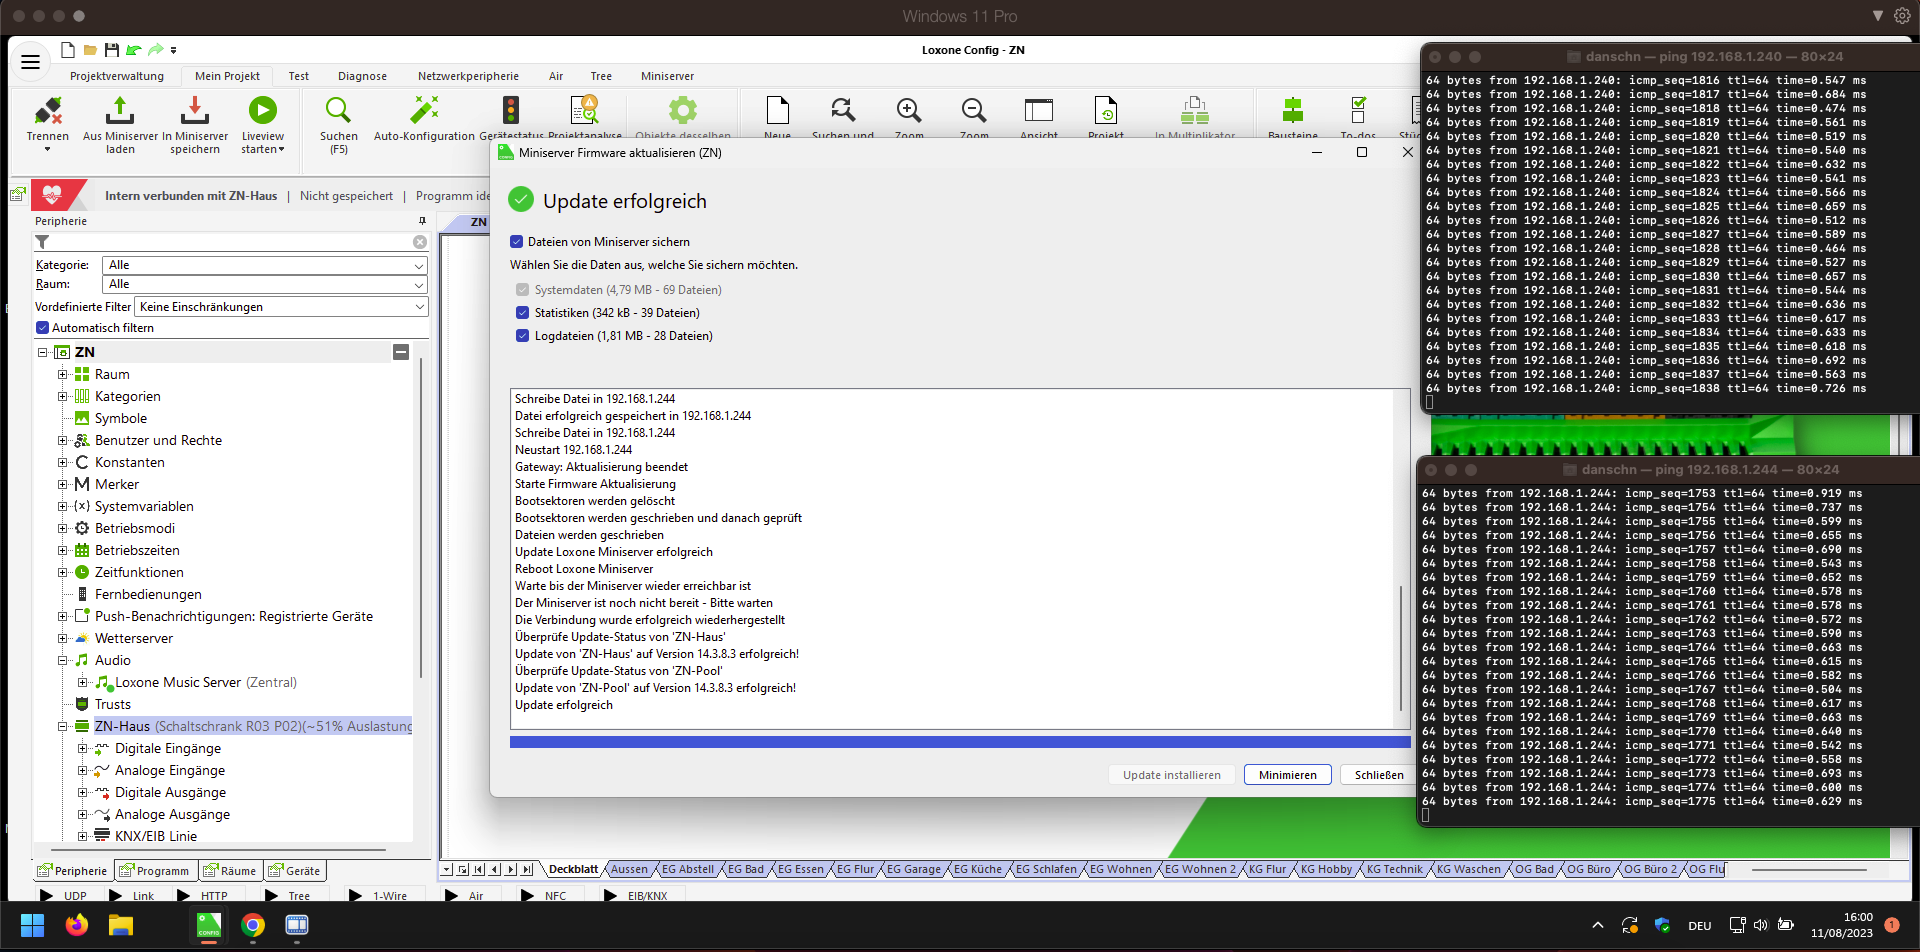
Task: Expand the Raum tree node
Action: point(62,375)
